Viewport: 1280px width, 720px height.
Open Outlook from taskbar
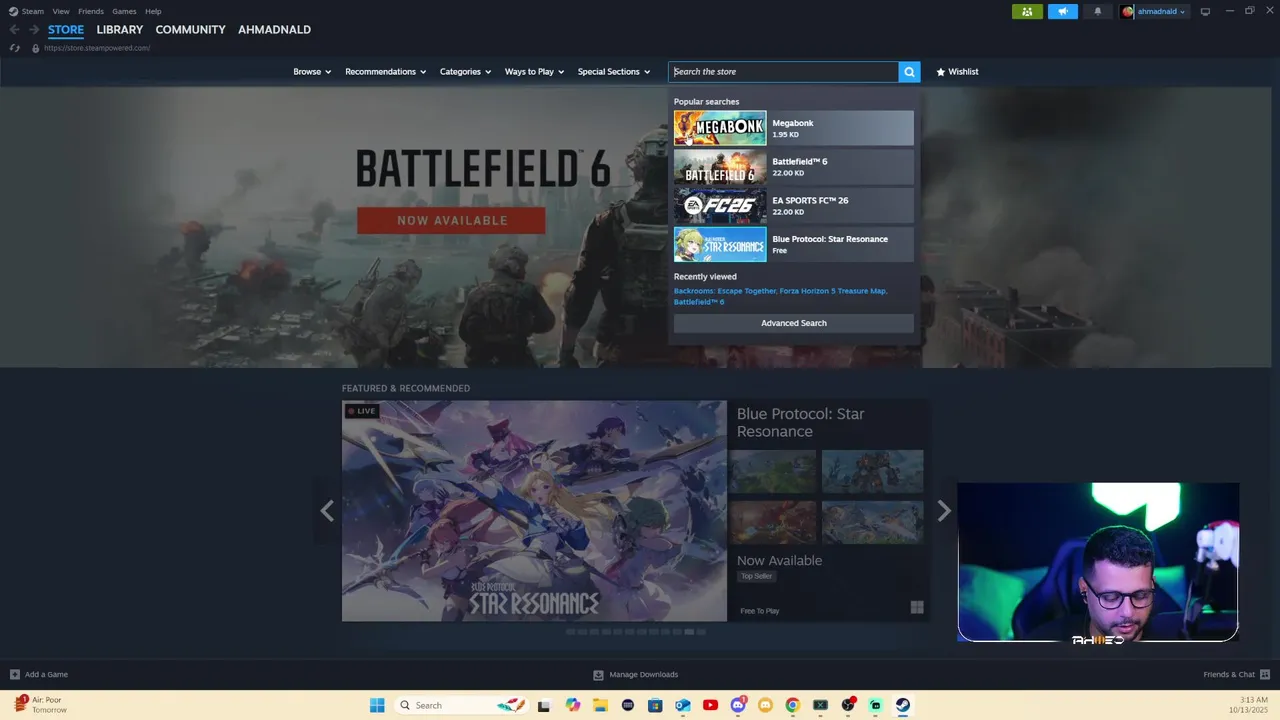point(682,705)
